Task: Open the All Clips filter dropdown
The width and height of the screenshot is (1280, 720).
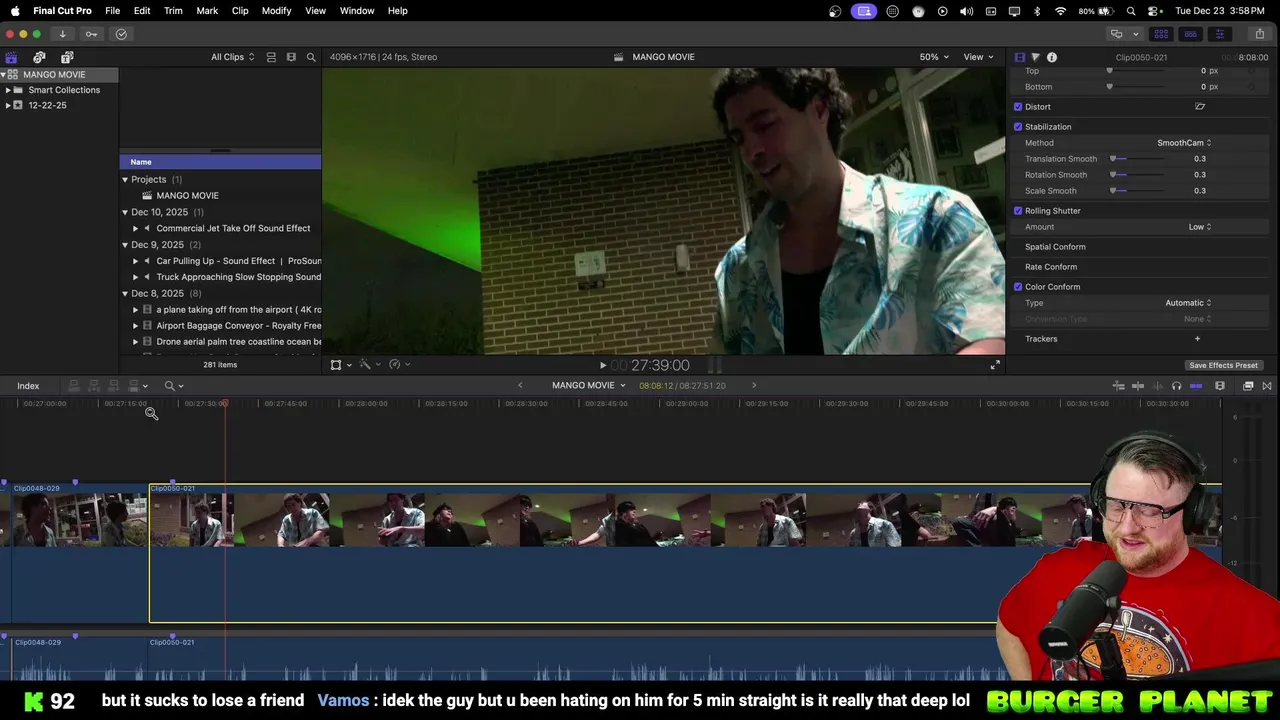Action: point(232,57)
